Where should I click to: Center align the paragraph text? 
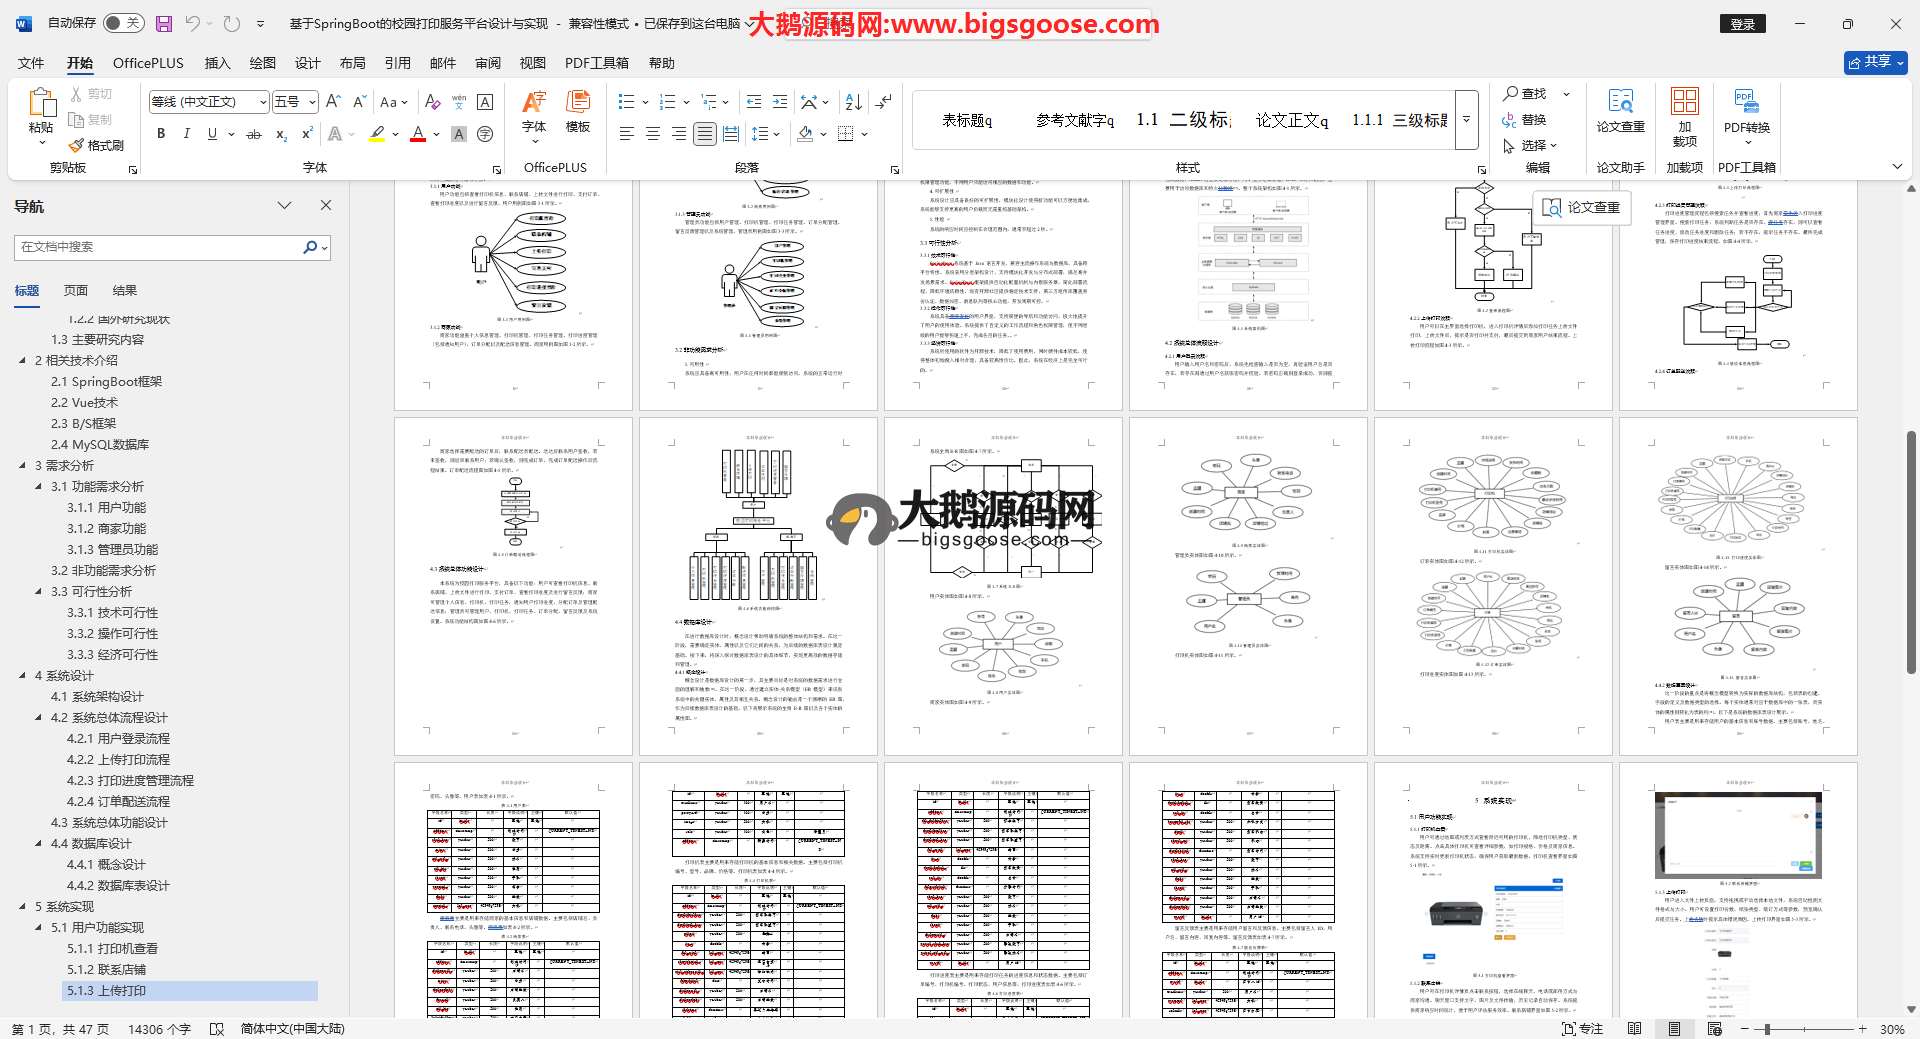(x=653, y=134)
